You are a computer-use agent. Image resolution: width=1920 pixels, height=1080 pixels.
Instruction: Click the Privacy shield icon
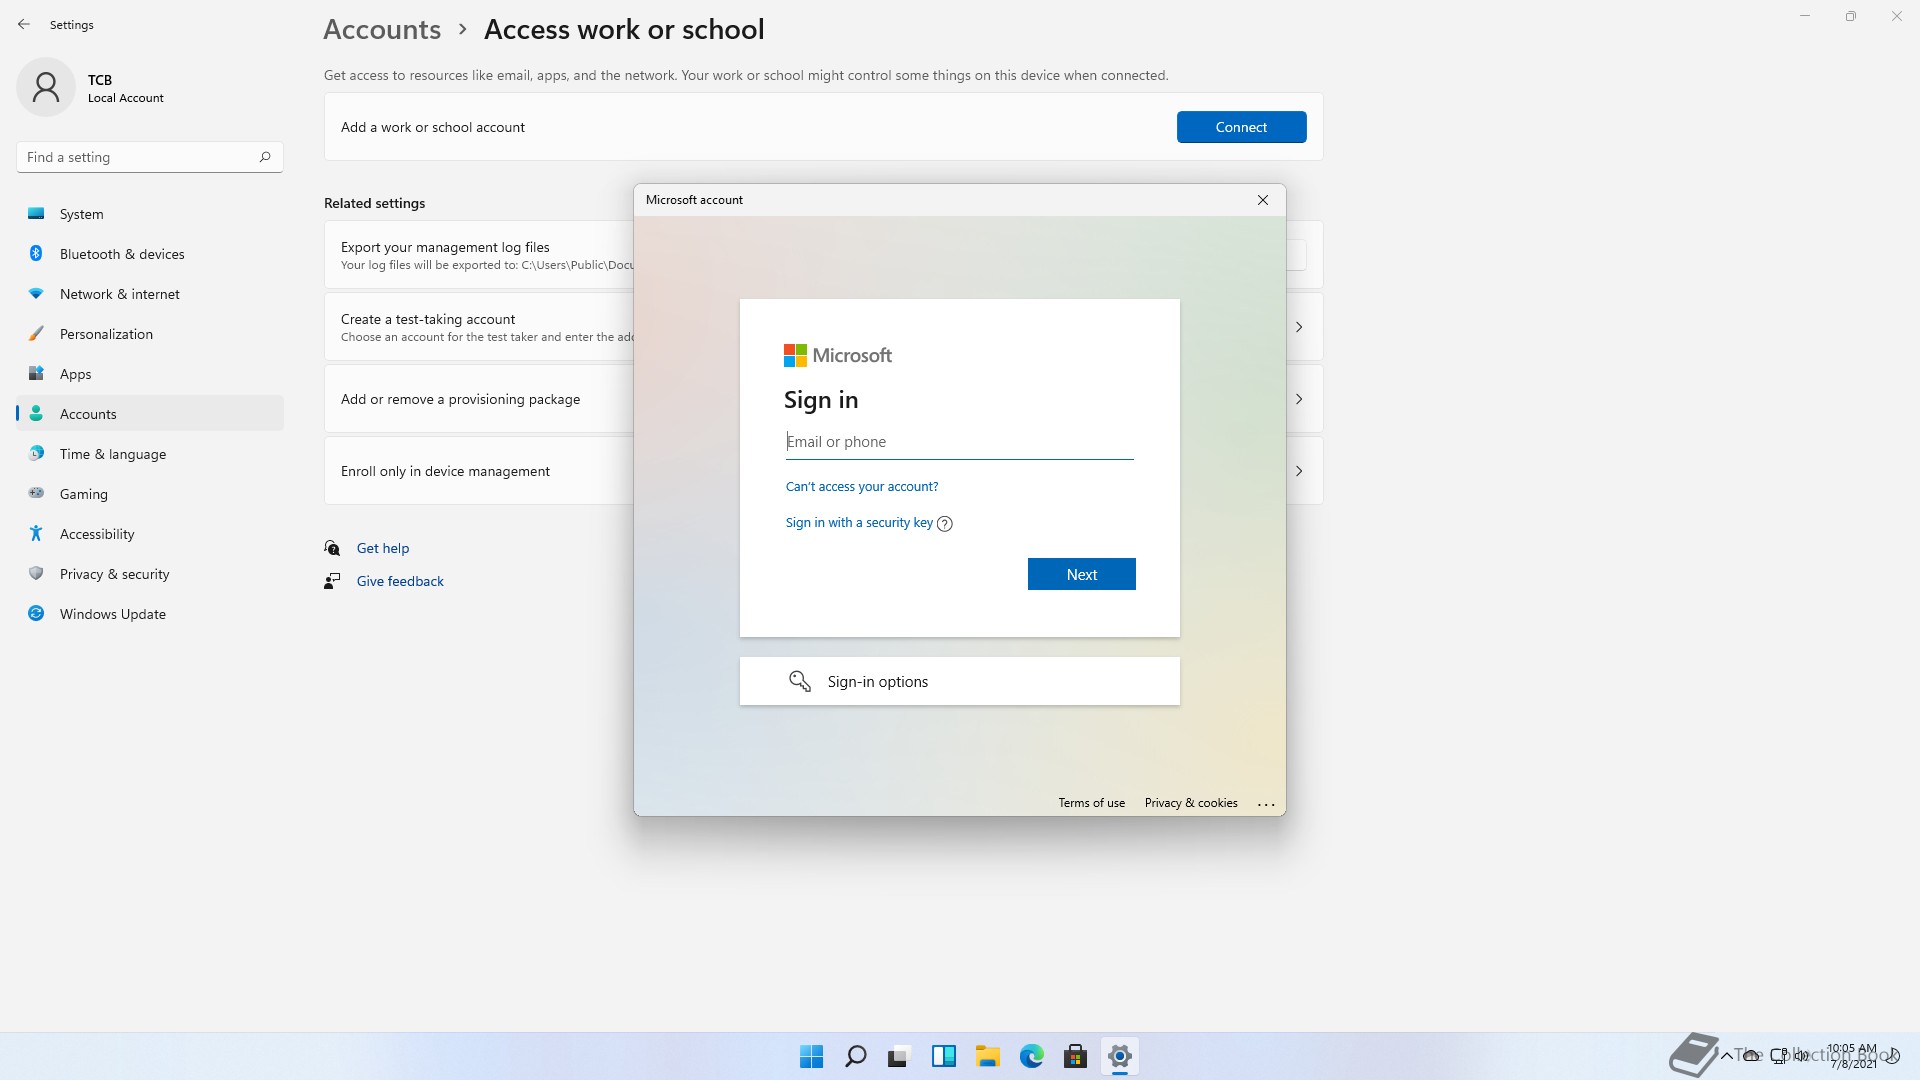[x=36, y=573]
